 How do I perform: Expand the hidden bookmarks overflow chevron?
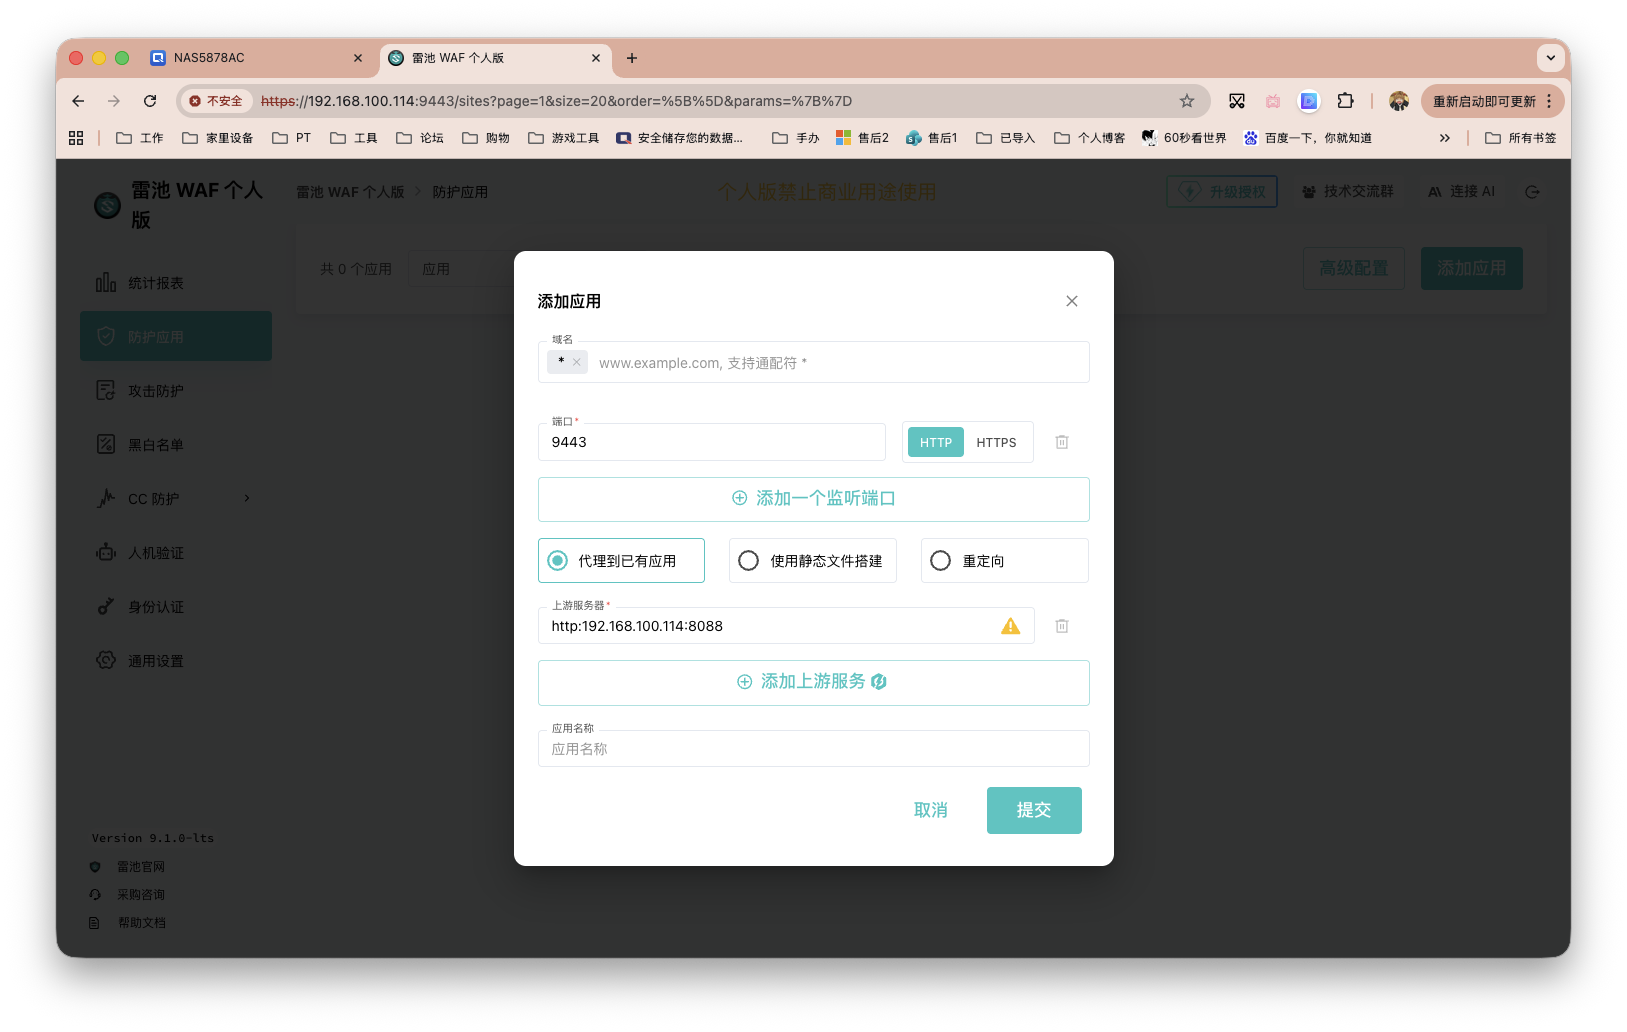coord(1444,138)
